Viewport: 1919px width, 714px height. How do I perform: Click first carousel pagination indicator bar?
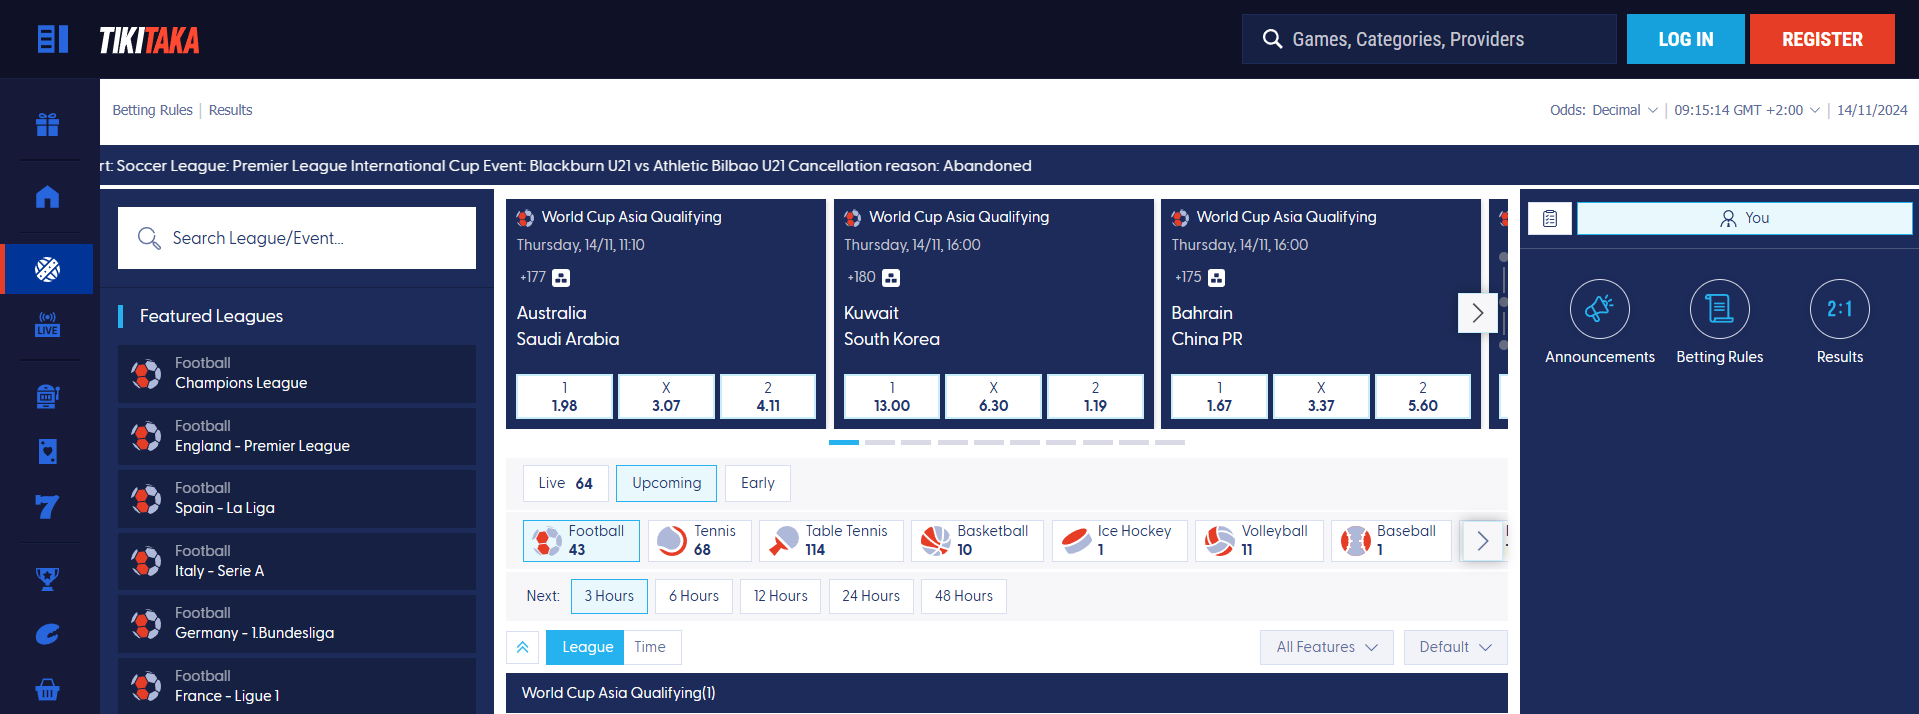(x=843, y=442)
